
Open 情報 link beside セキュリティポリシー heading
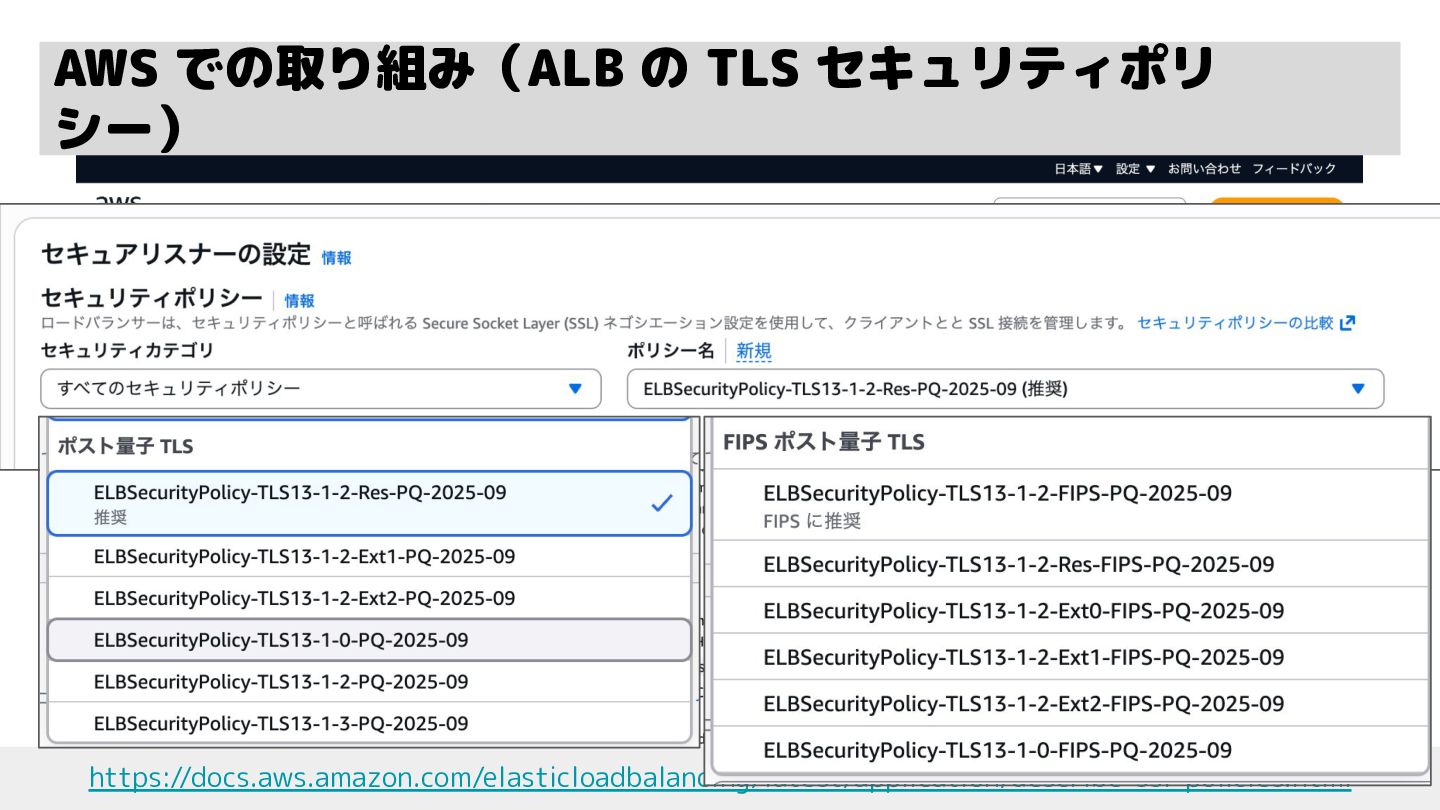299,301
